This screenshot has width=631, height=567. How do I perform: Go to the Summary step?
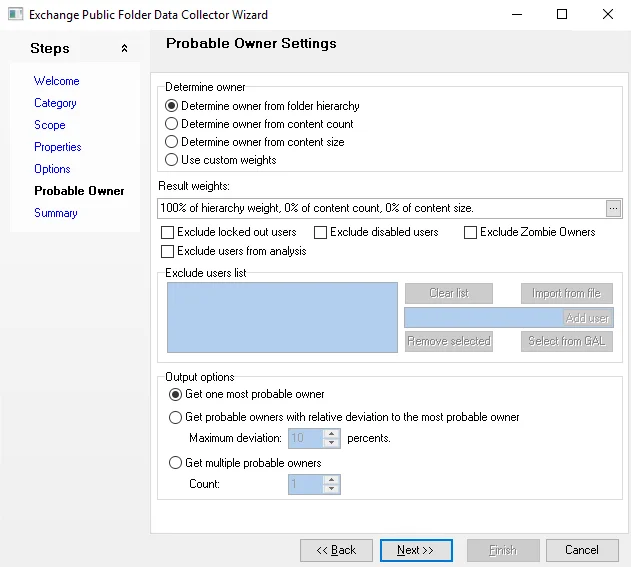[x=56, y=213]
